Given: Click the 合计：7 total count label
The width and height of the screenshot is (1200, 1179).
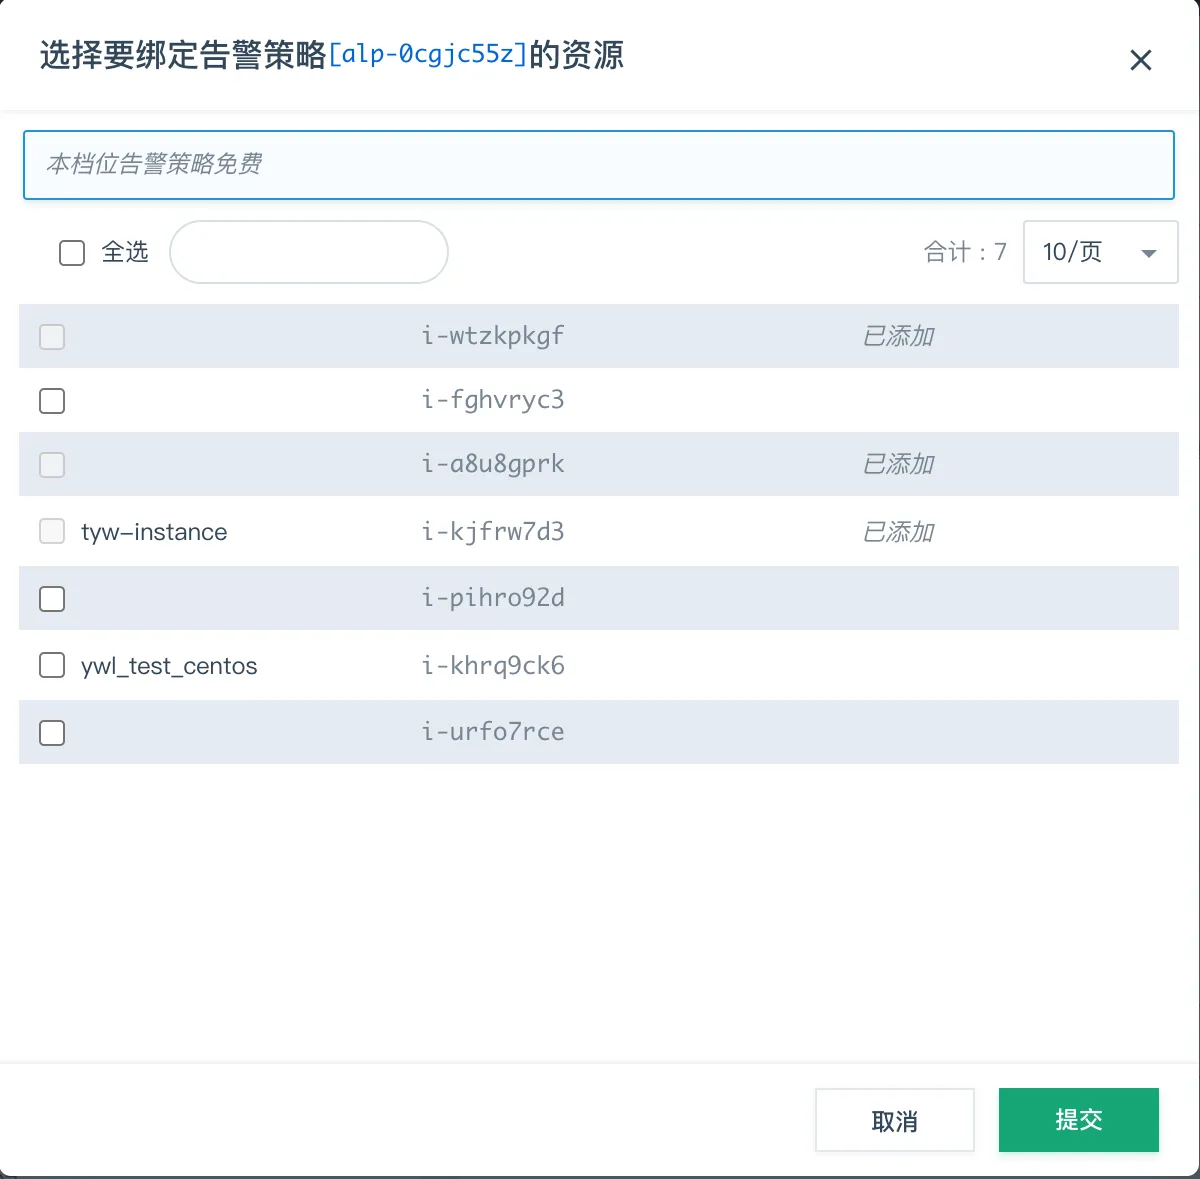Looking at the screenshot, I should coord(964,252).
